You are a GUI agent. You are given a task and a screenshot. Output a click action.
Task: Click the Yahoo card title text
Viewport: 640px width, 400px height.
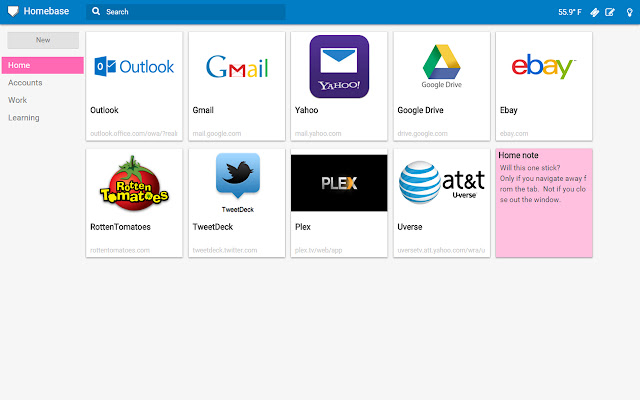(x=307, y=110)
